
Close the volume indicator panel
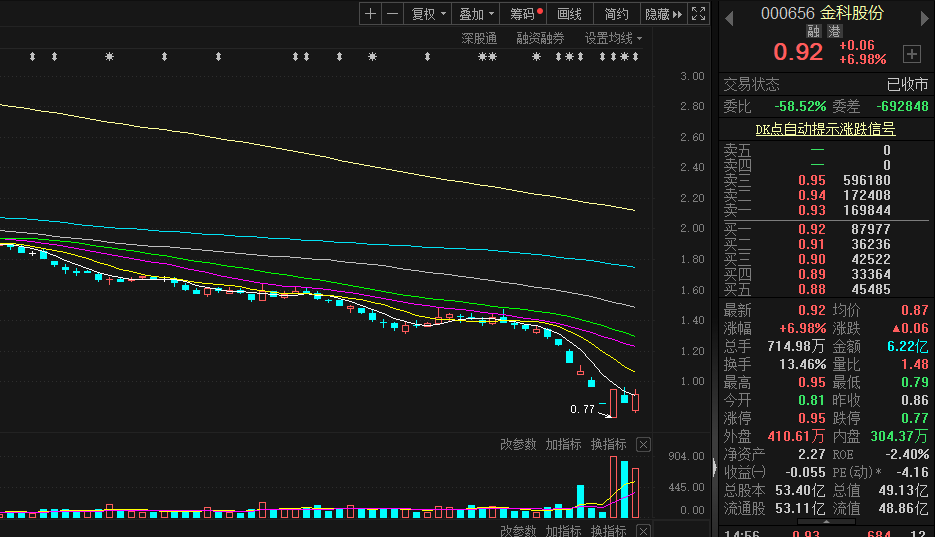click(643, 445)
